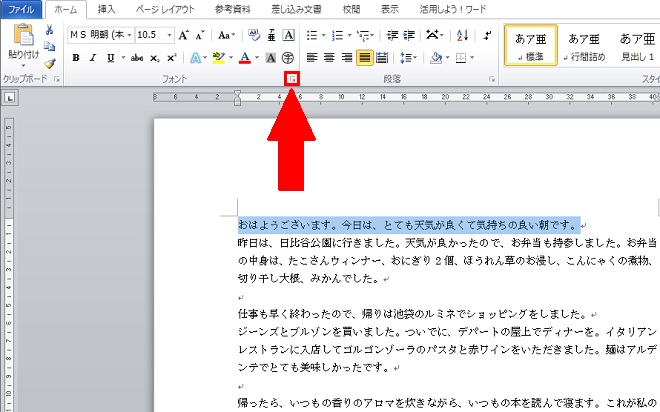The image size is (660, 412).
Task: Switch to the 表示 tab
Action: click(390, 9)
